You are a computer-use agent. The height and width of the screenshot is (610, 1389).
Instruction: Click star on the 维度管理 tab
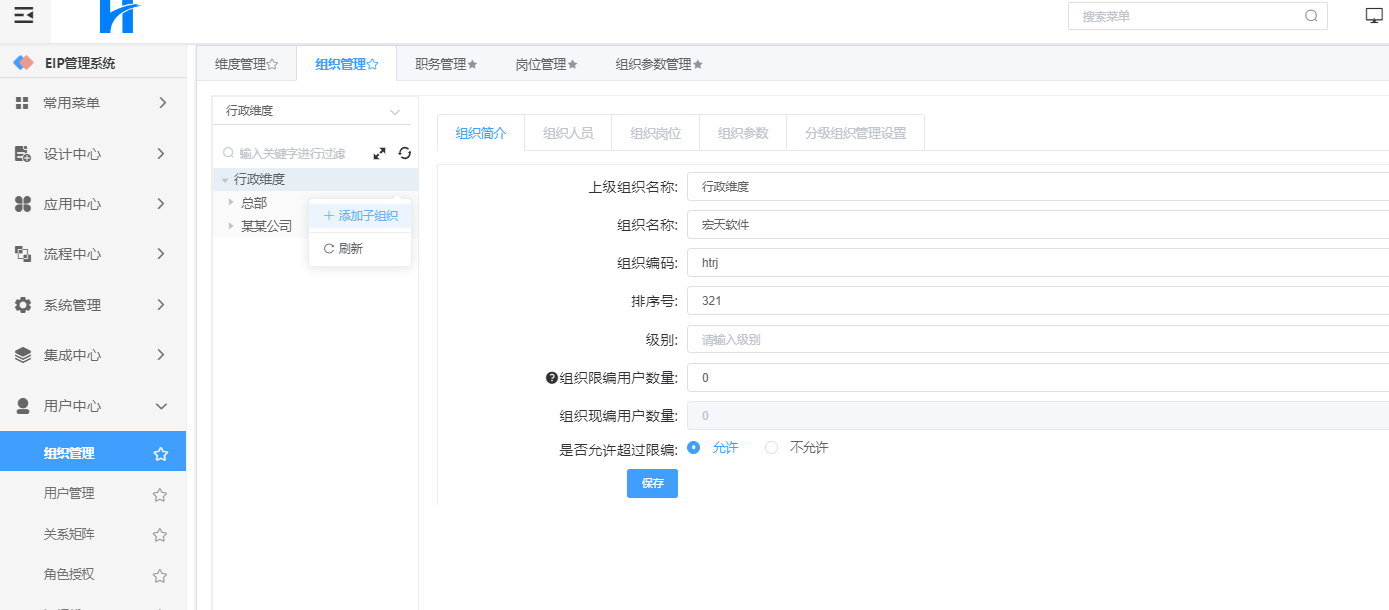(x=273, y=64)
